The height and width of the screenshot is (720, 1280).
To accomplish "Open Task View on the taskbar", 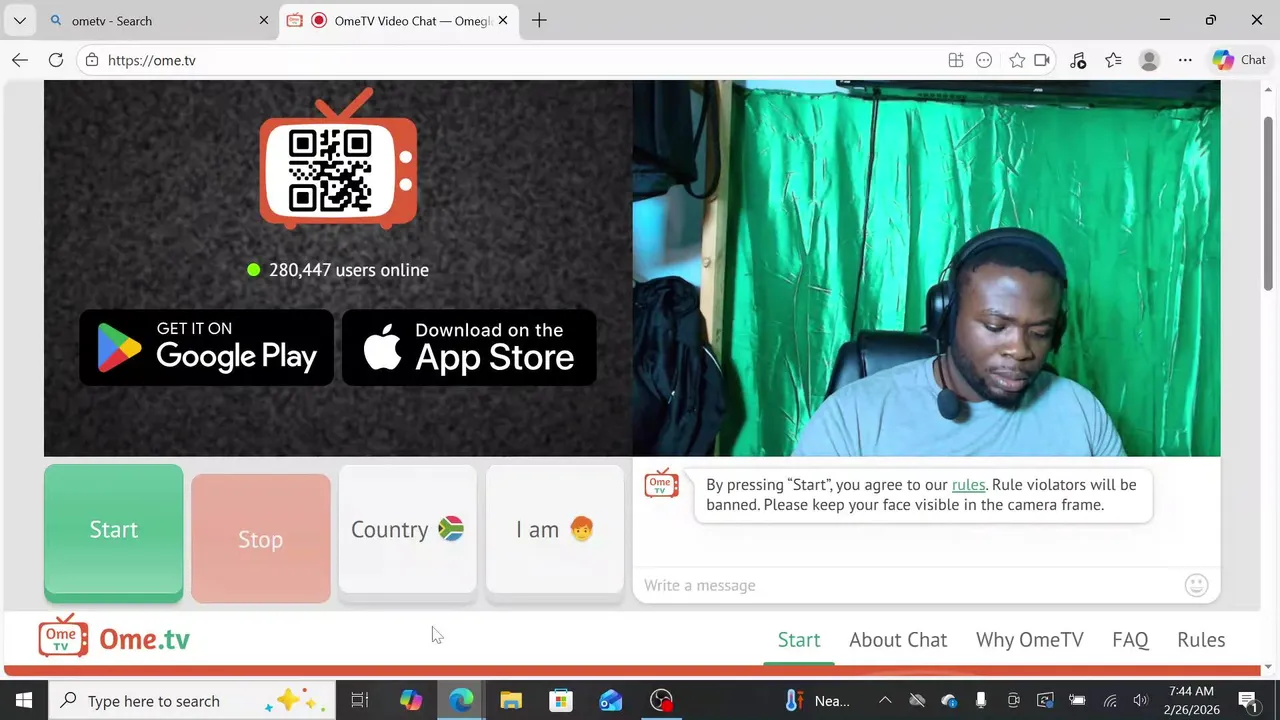I will coord(360,700).
